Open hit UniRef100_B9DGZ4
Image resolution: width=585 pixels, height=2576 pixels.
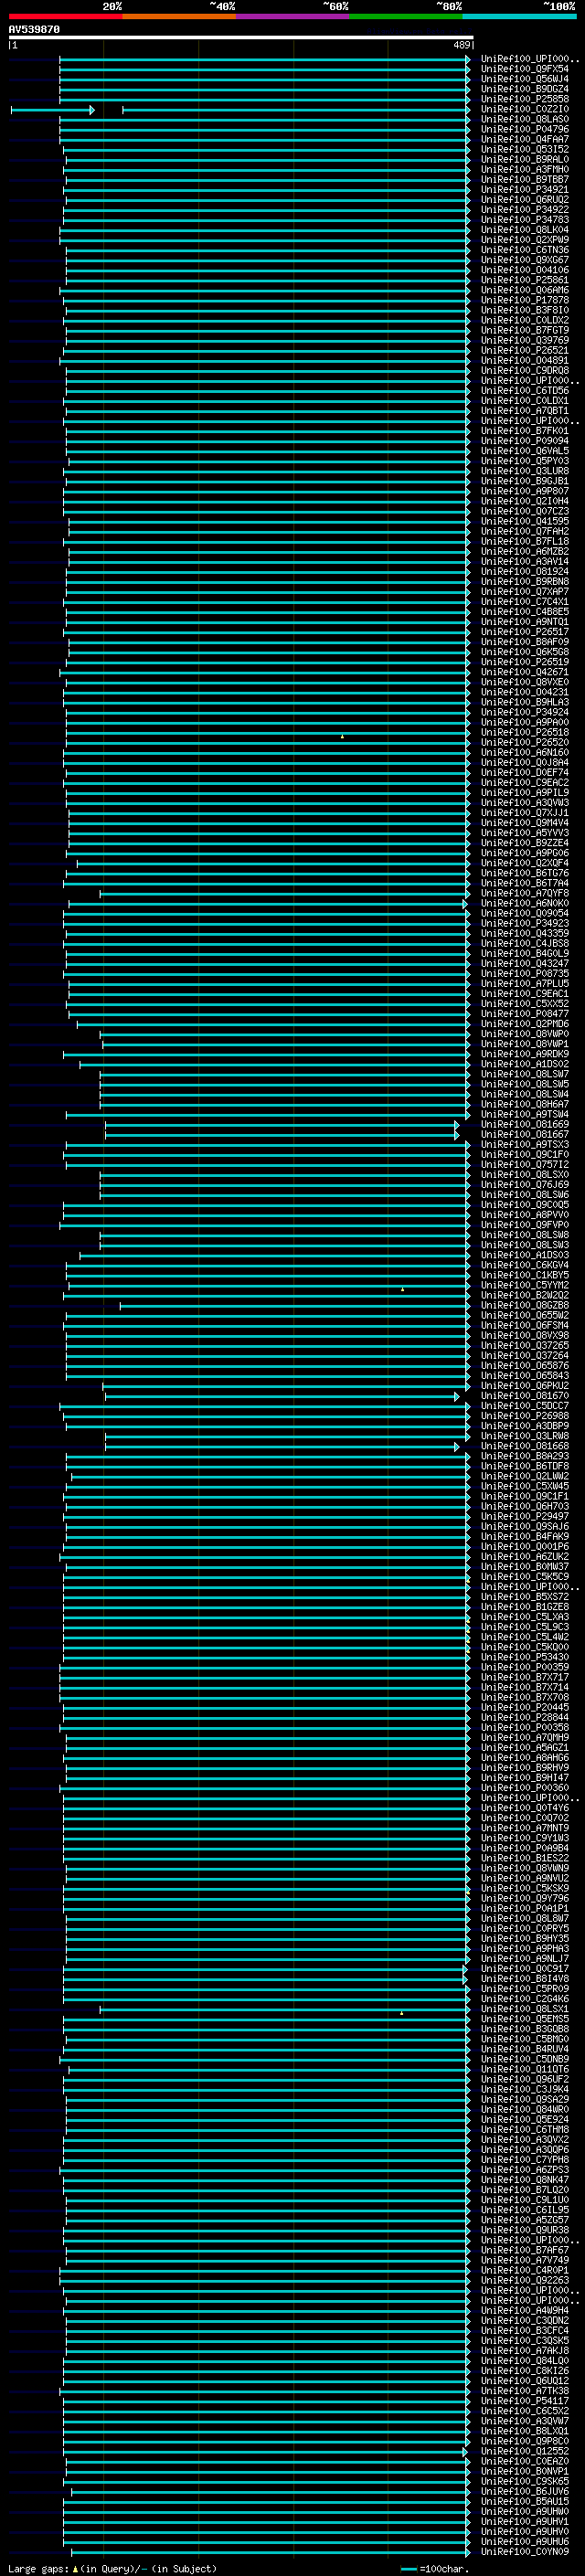(x=524, y=89)
